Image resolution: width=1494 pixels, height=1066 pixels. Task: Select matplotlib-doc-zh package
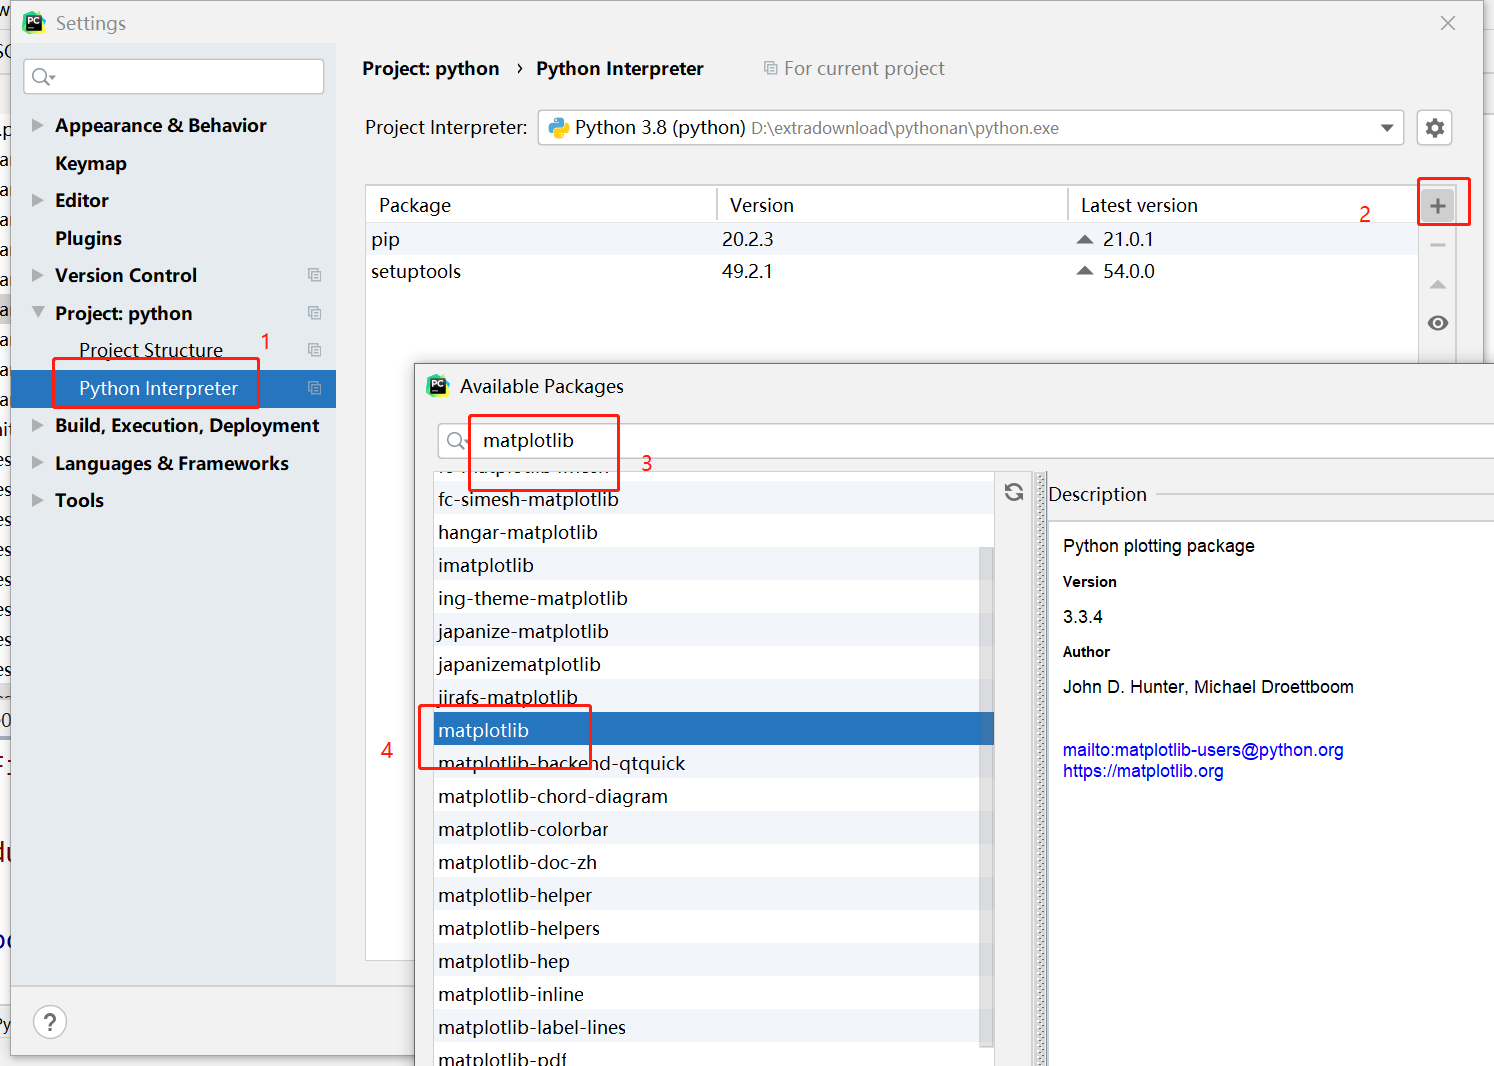[706, 862]
